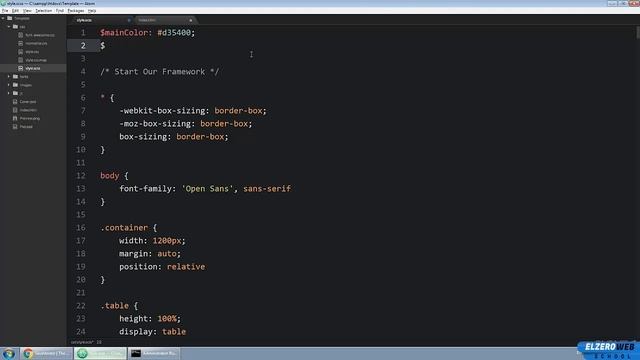Switch to Chrome in the taskbar
This screenshot has height=360, width=640.
[x=46, y=353]
